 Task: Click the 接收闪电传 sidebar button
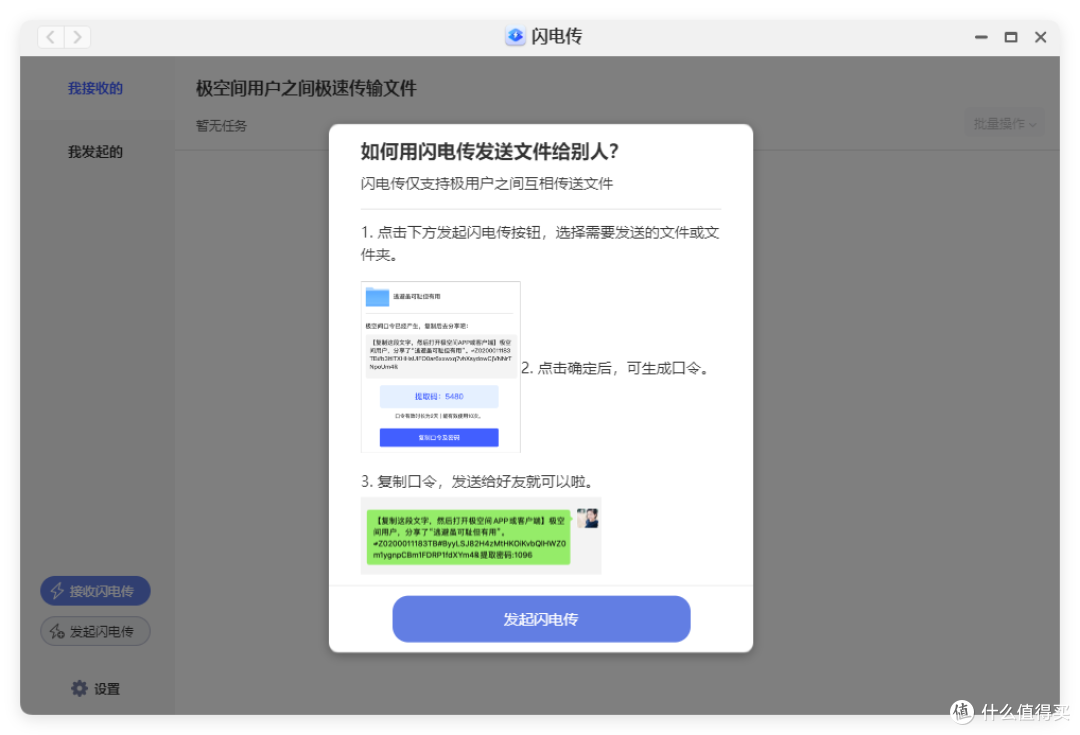(x=95, y=591)
